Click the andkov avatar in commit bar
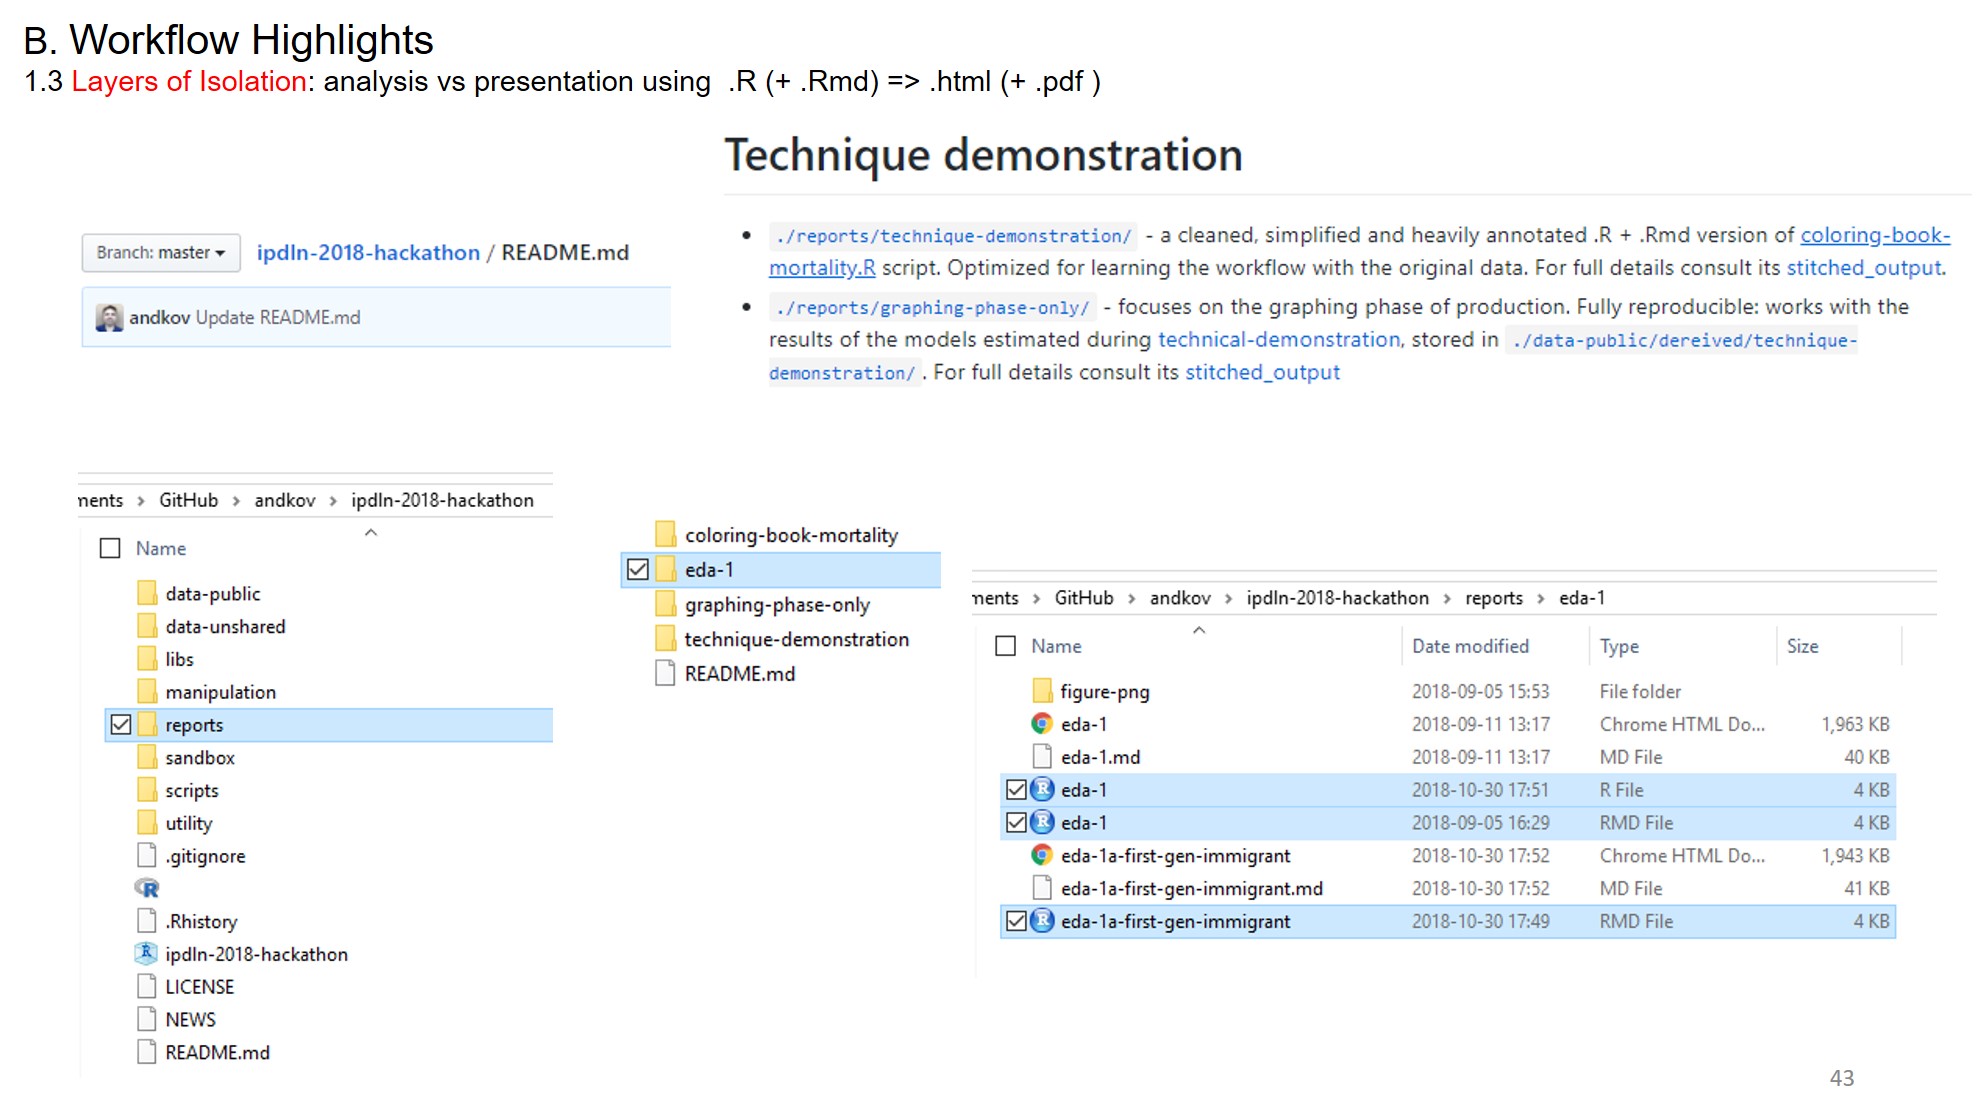Viewport: 1986px width, 1108px height. (109, 317)
